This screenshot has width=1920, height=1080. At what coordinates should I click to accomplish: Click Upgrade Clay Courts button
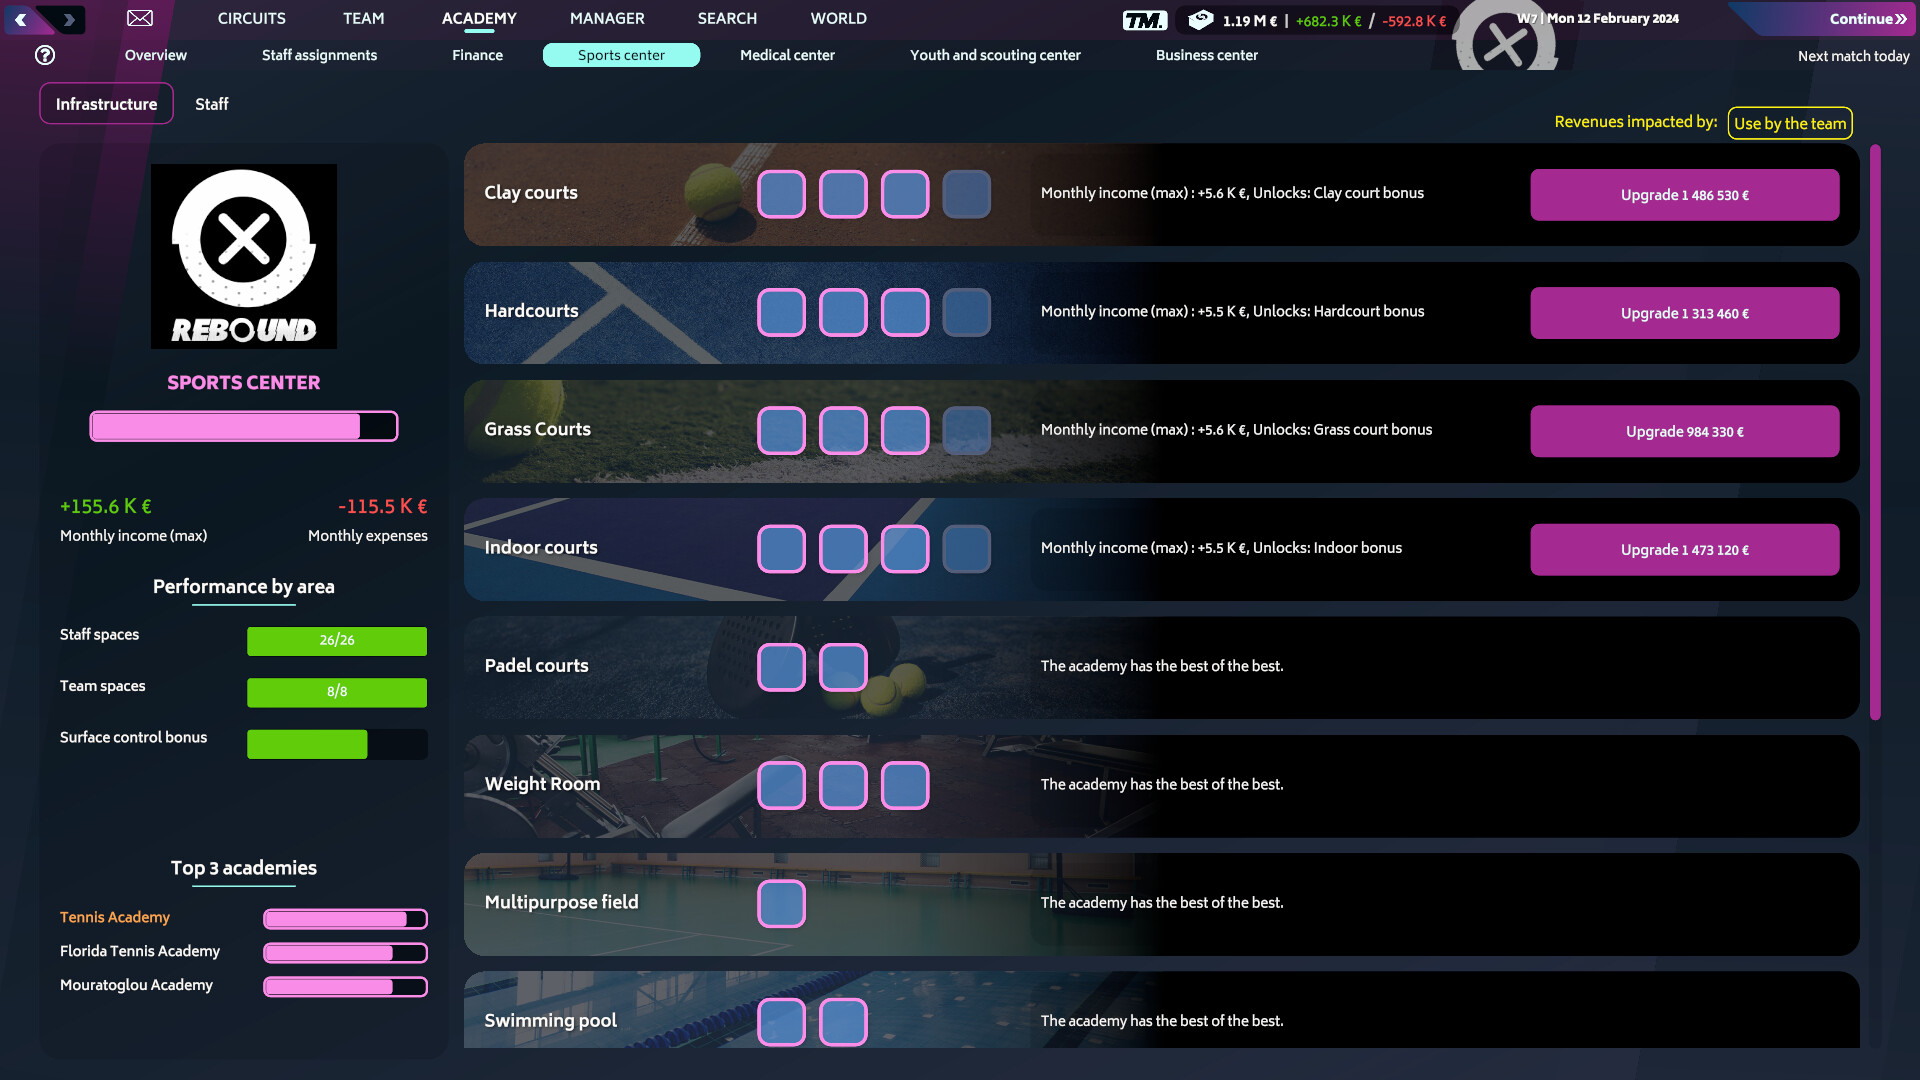tap(1684, 195)
